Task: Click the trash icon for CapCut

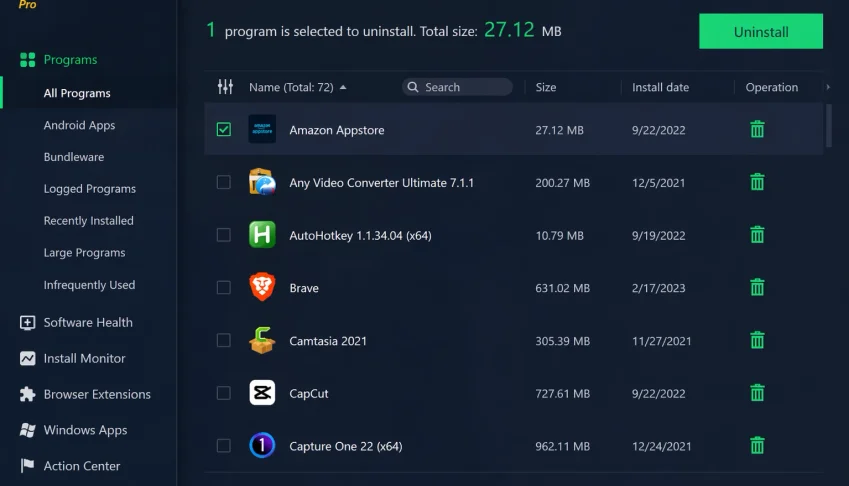Action: (x=757, y=393)
